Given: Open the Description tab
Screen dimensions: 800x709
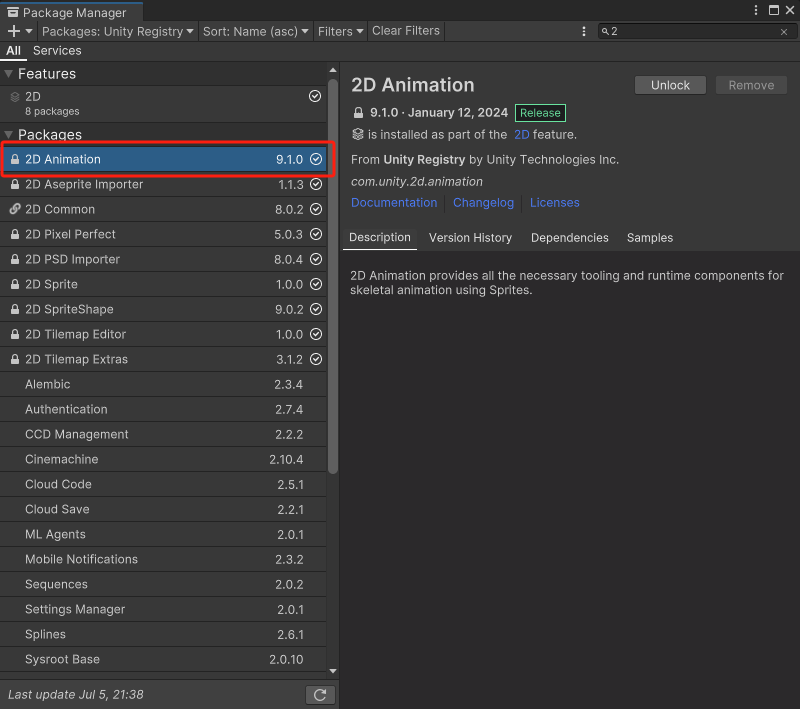Looking at the screenshot, I should click(380, 238).
